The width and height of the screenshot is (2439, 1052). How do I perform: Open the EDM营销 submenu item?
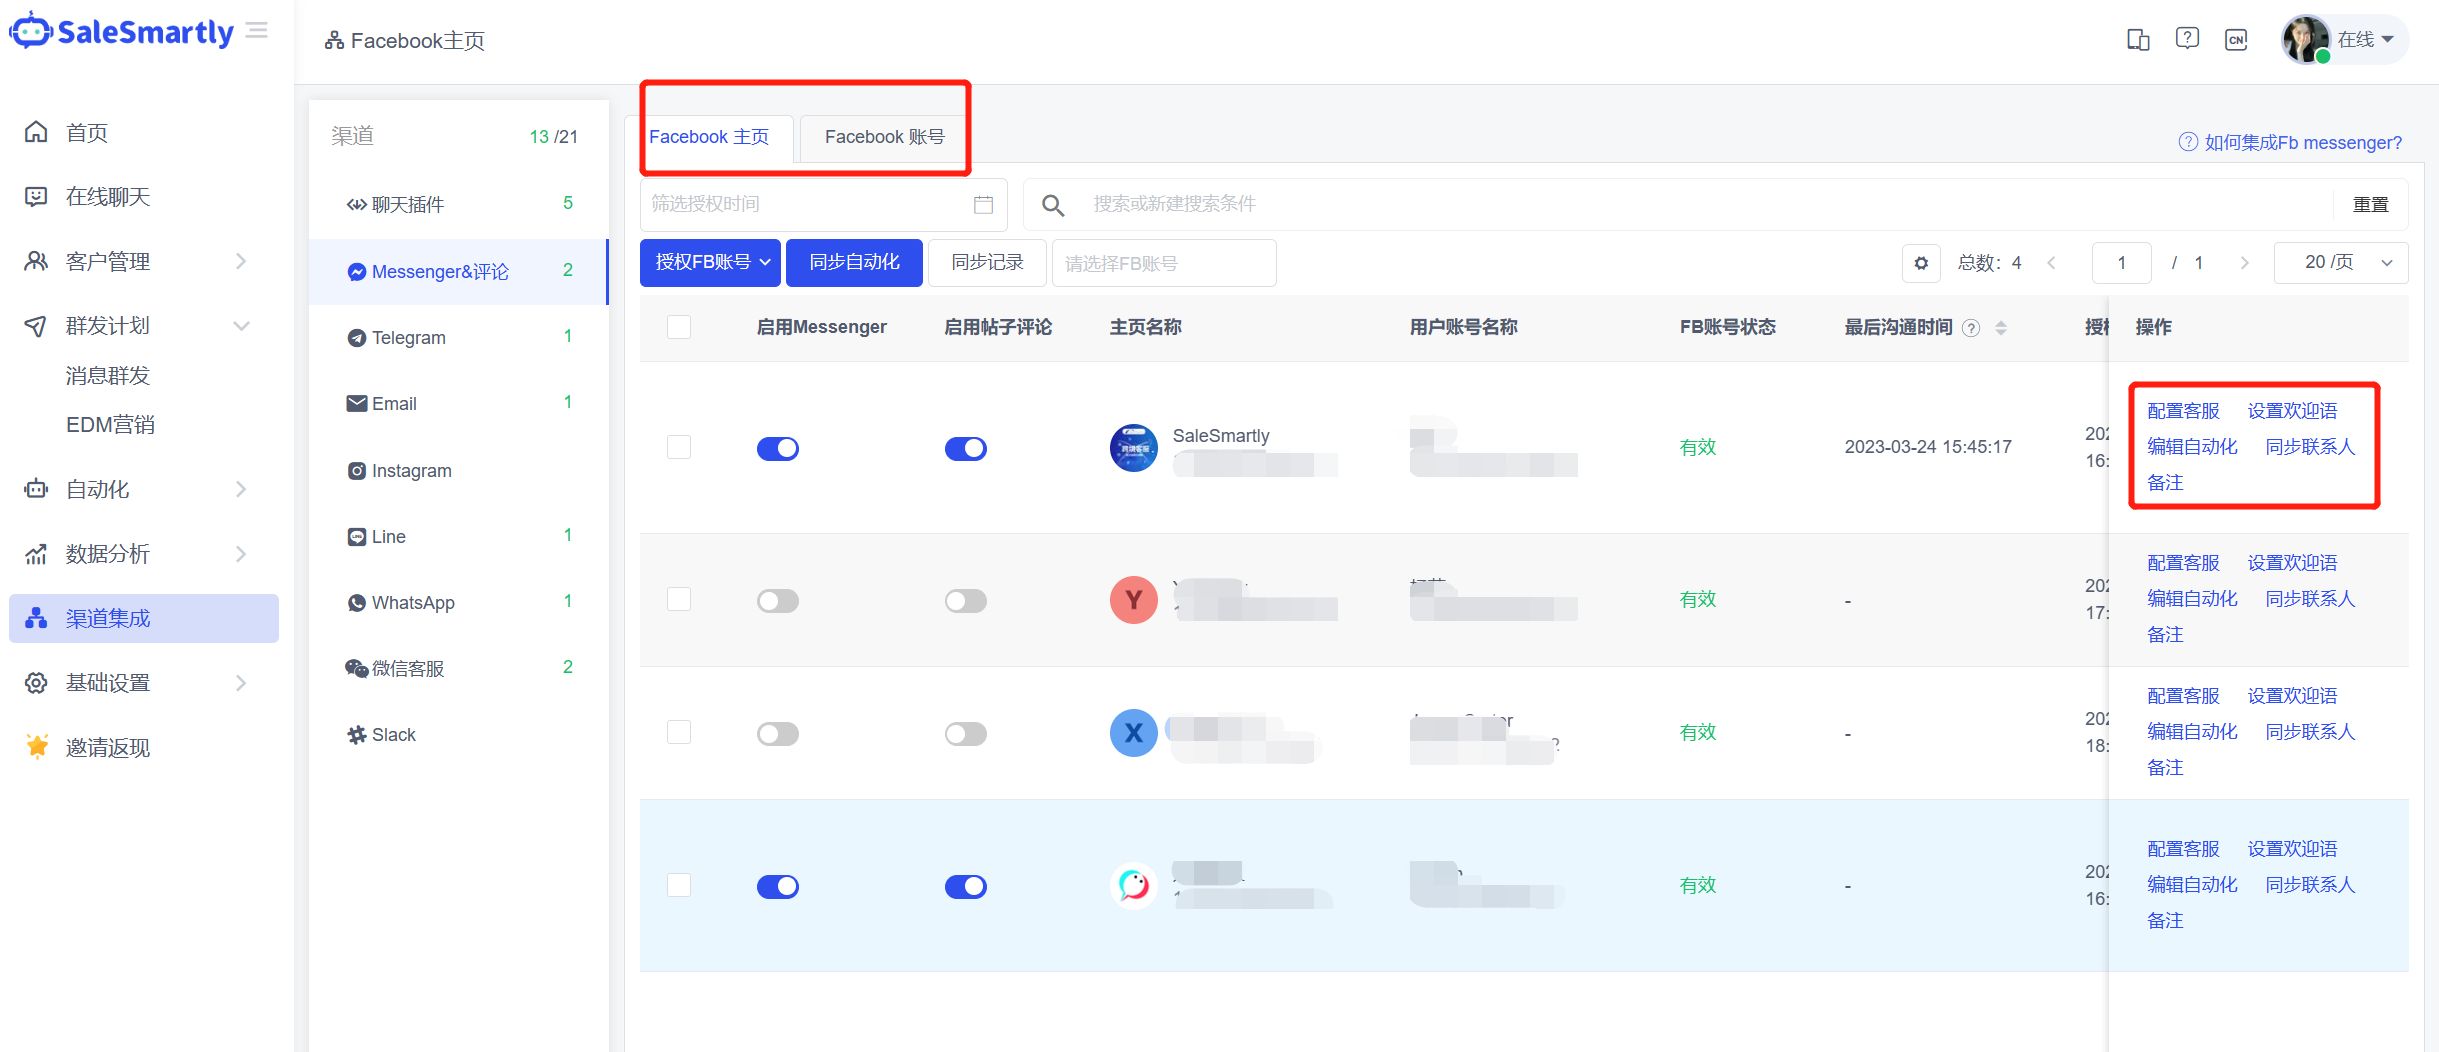tap(110, 425)
